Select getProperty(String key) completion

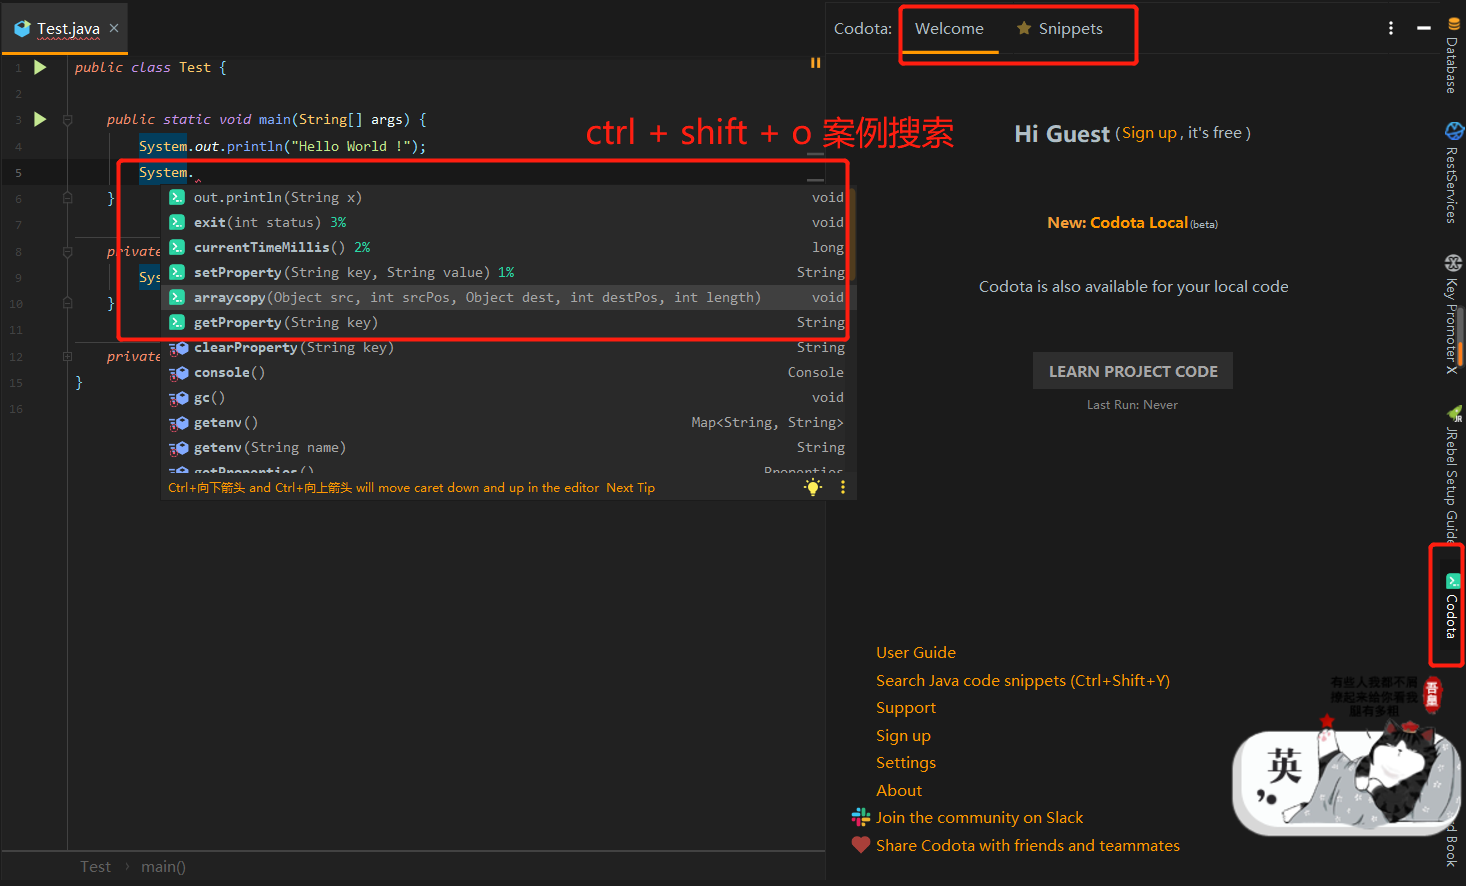pos(508,322)
